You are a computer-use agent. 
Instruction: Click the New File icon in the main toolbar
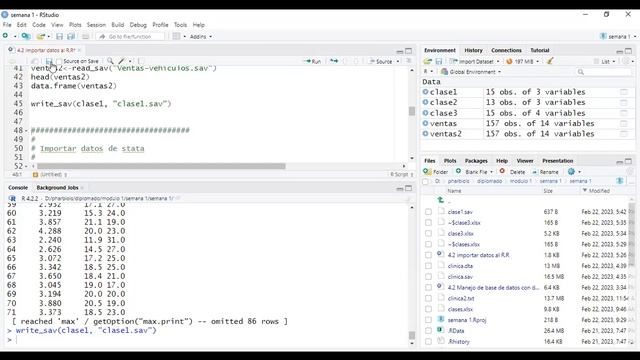(x=6, y=36)
